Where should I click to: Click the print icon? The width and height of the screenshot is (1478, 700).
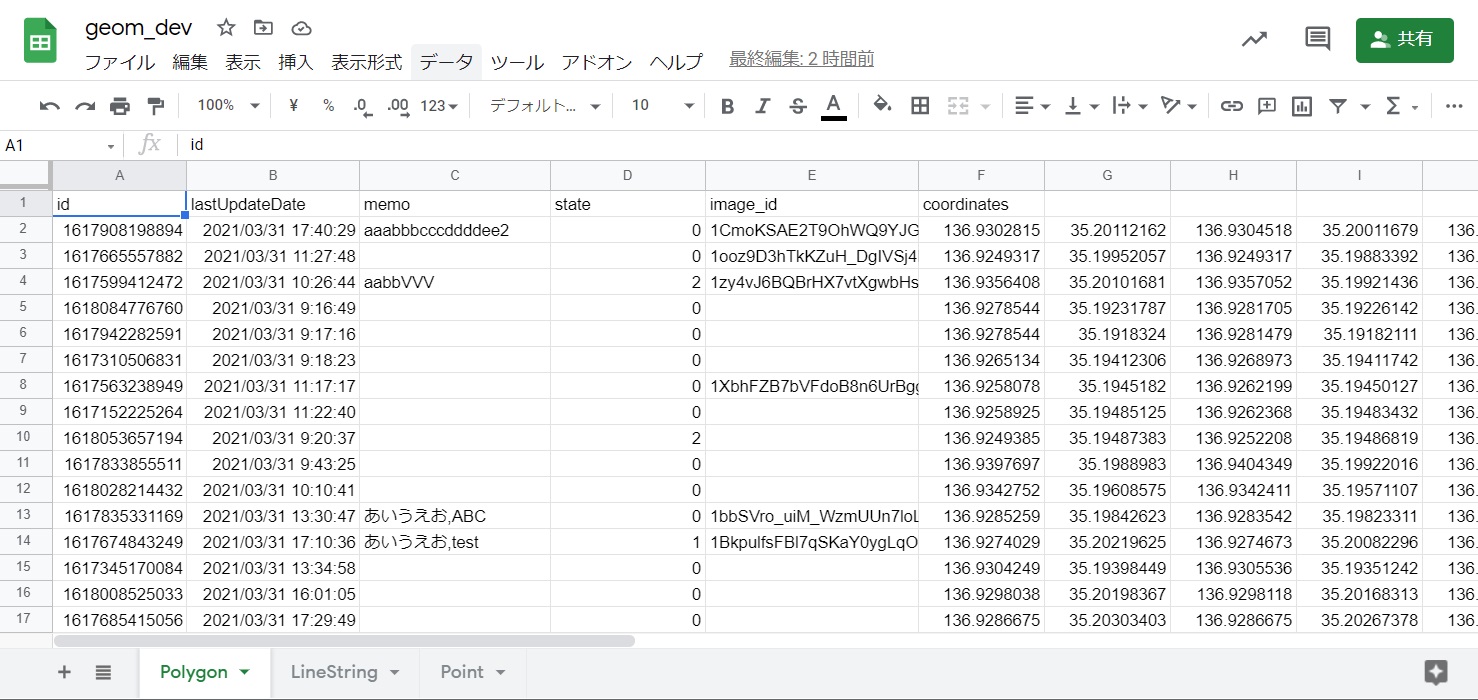pyautogui.click(x=120, y=106)
